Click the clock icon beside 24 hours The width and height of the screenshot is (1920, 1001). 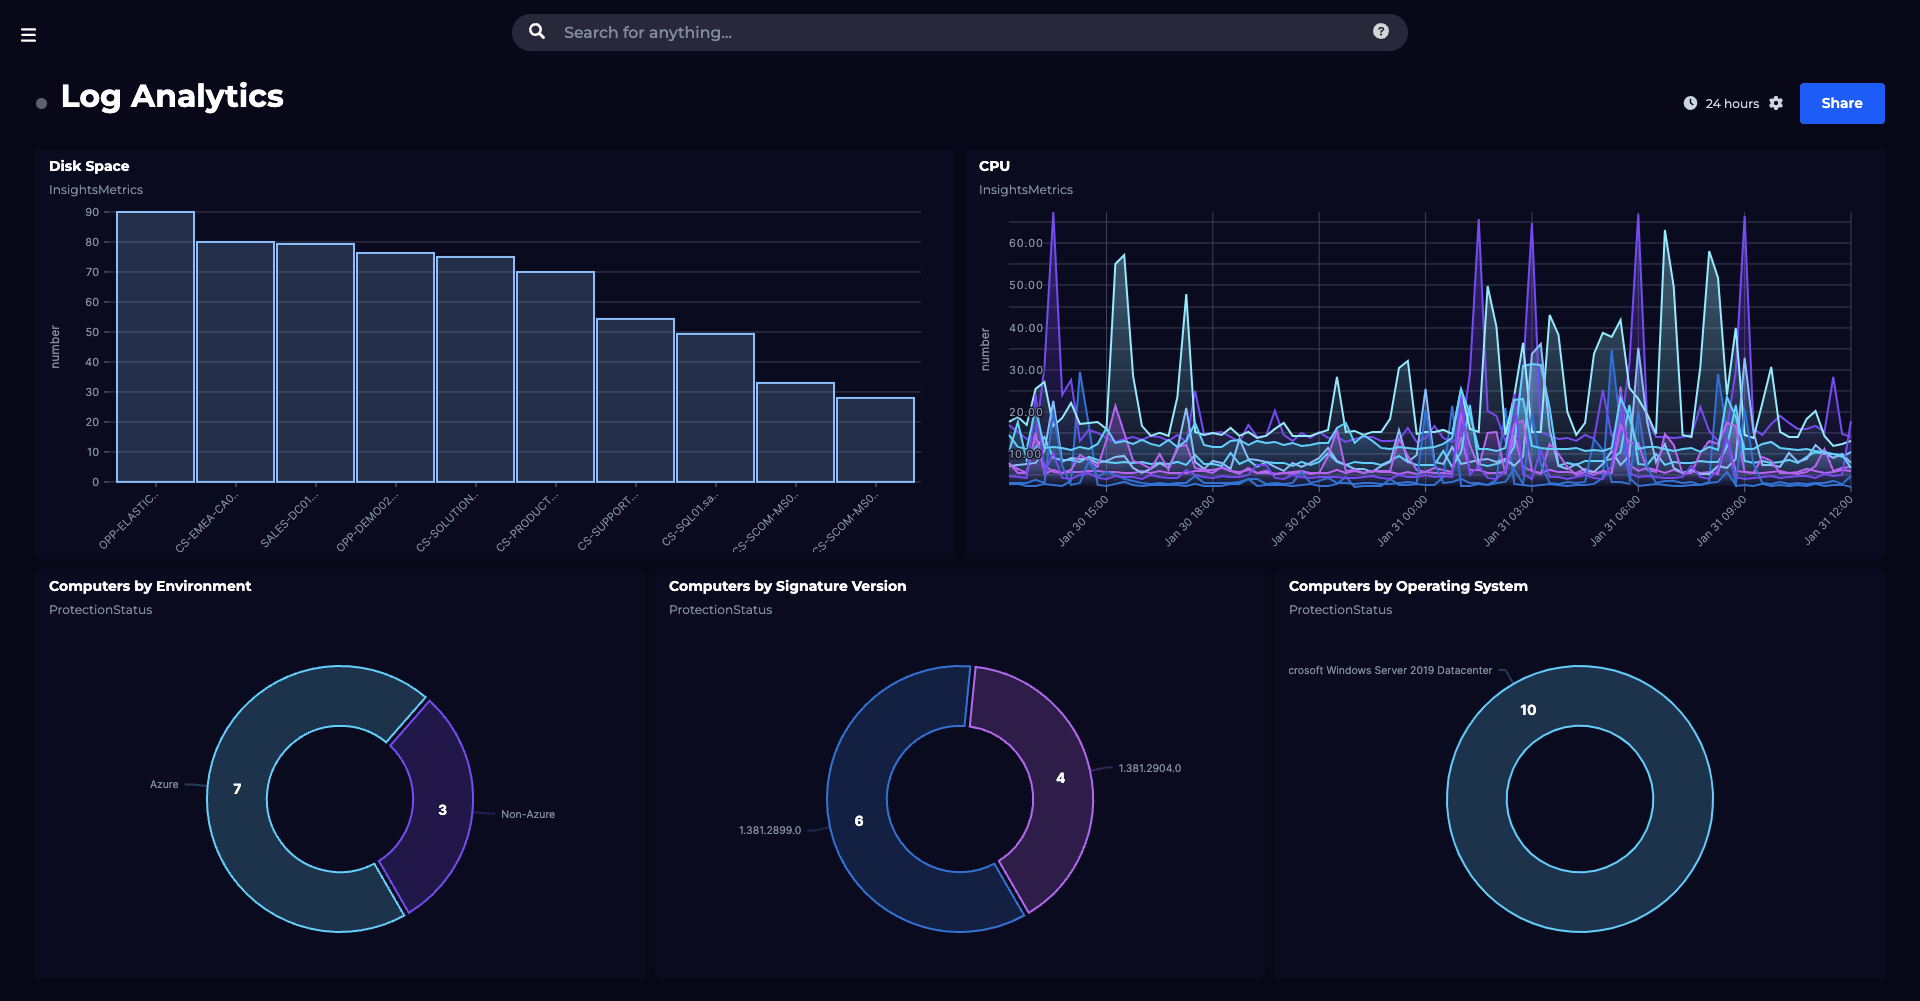pos(1690,103)
